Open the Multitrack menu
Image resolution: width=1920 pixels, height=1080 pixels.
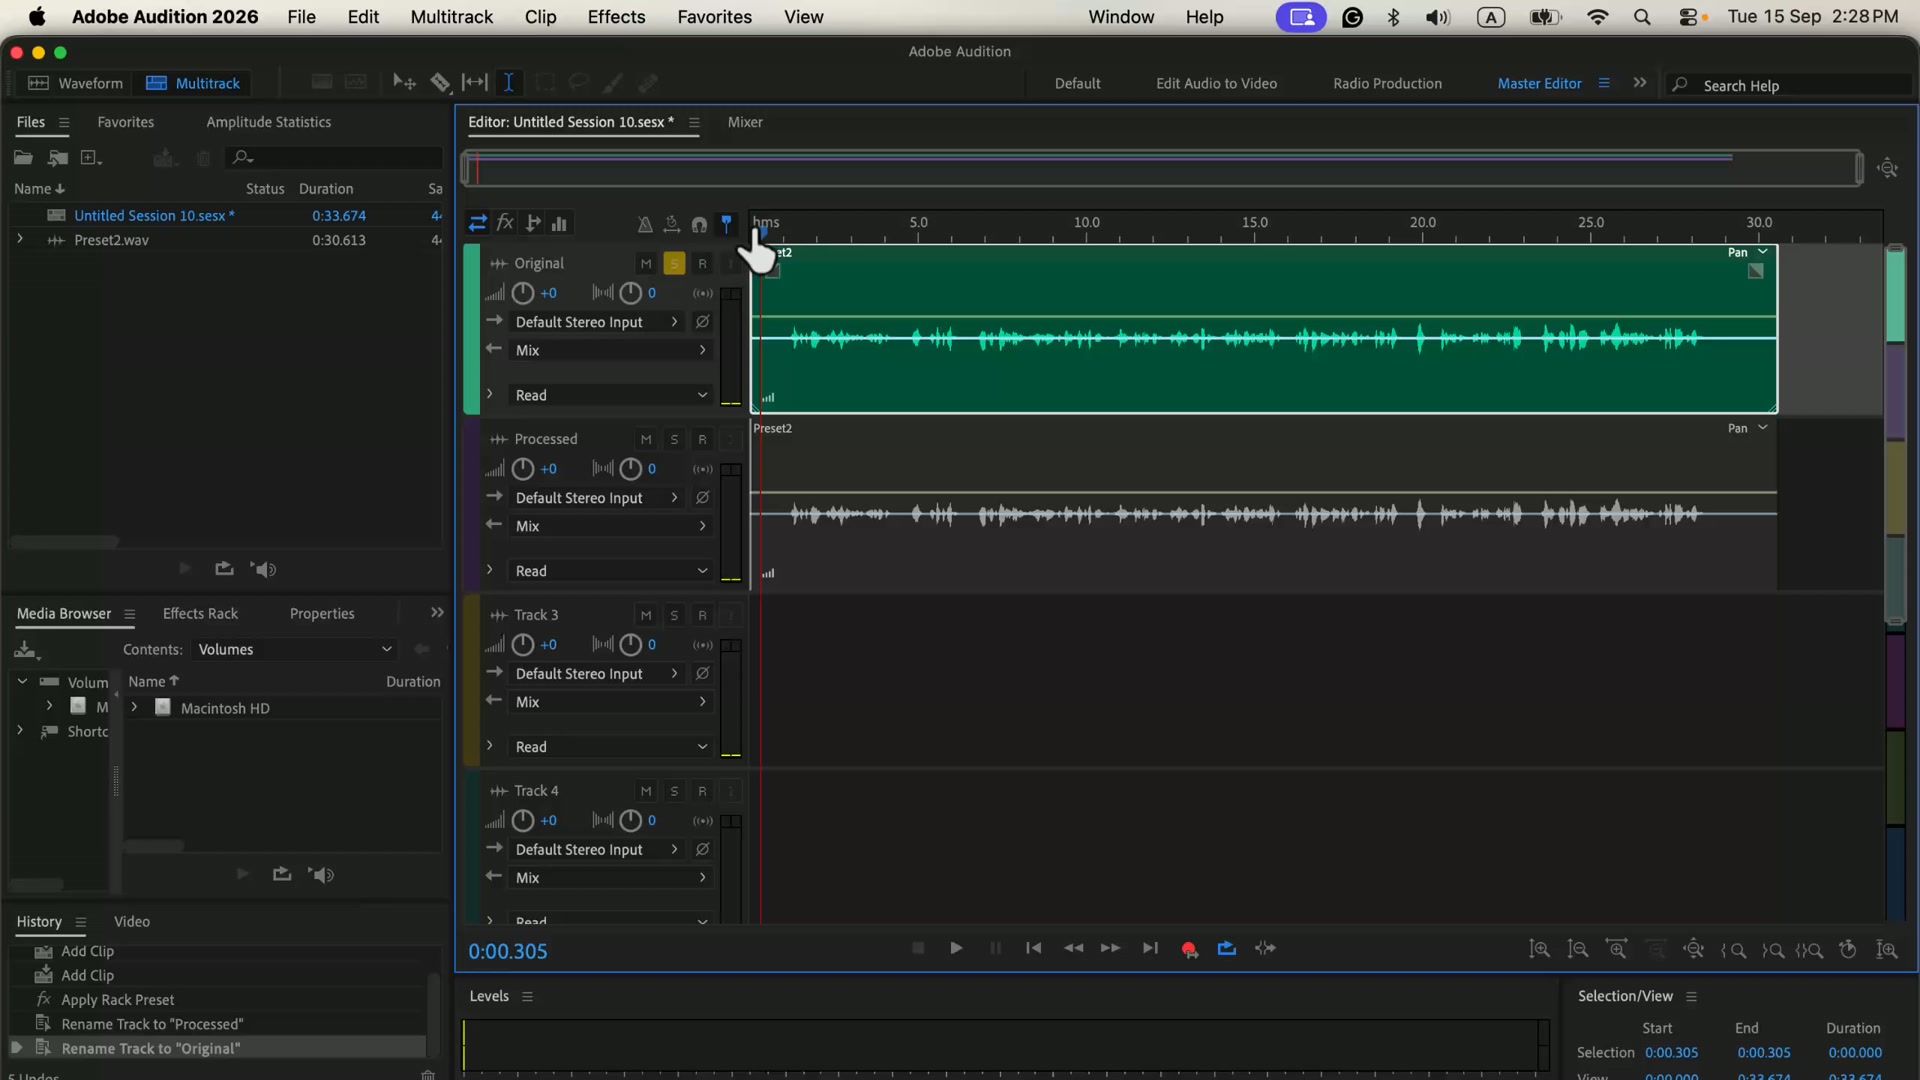pyautogui.click(x=451, y=17)
